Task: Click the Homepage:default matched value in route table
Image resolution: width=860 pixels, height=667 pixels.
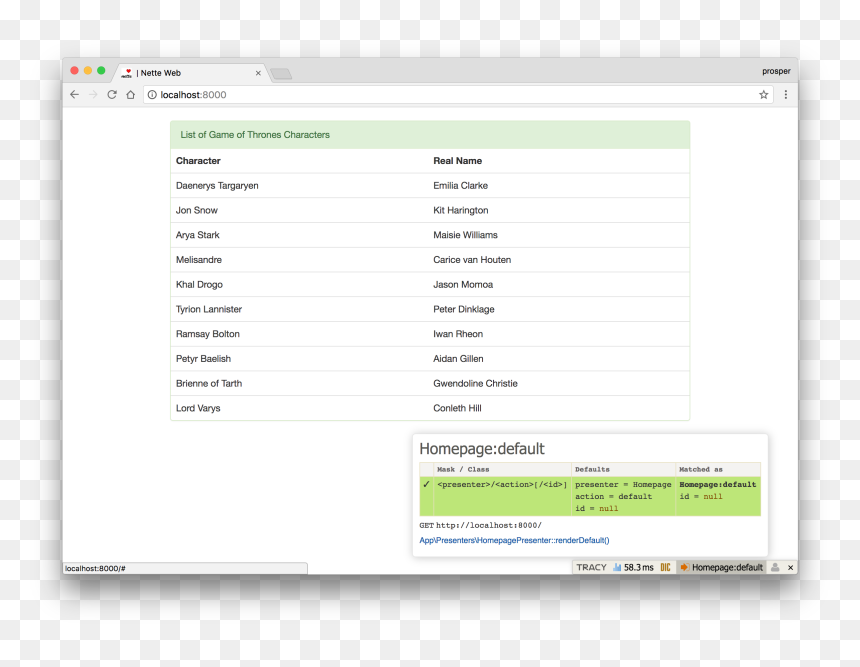Action: 717,484
